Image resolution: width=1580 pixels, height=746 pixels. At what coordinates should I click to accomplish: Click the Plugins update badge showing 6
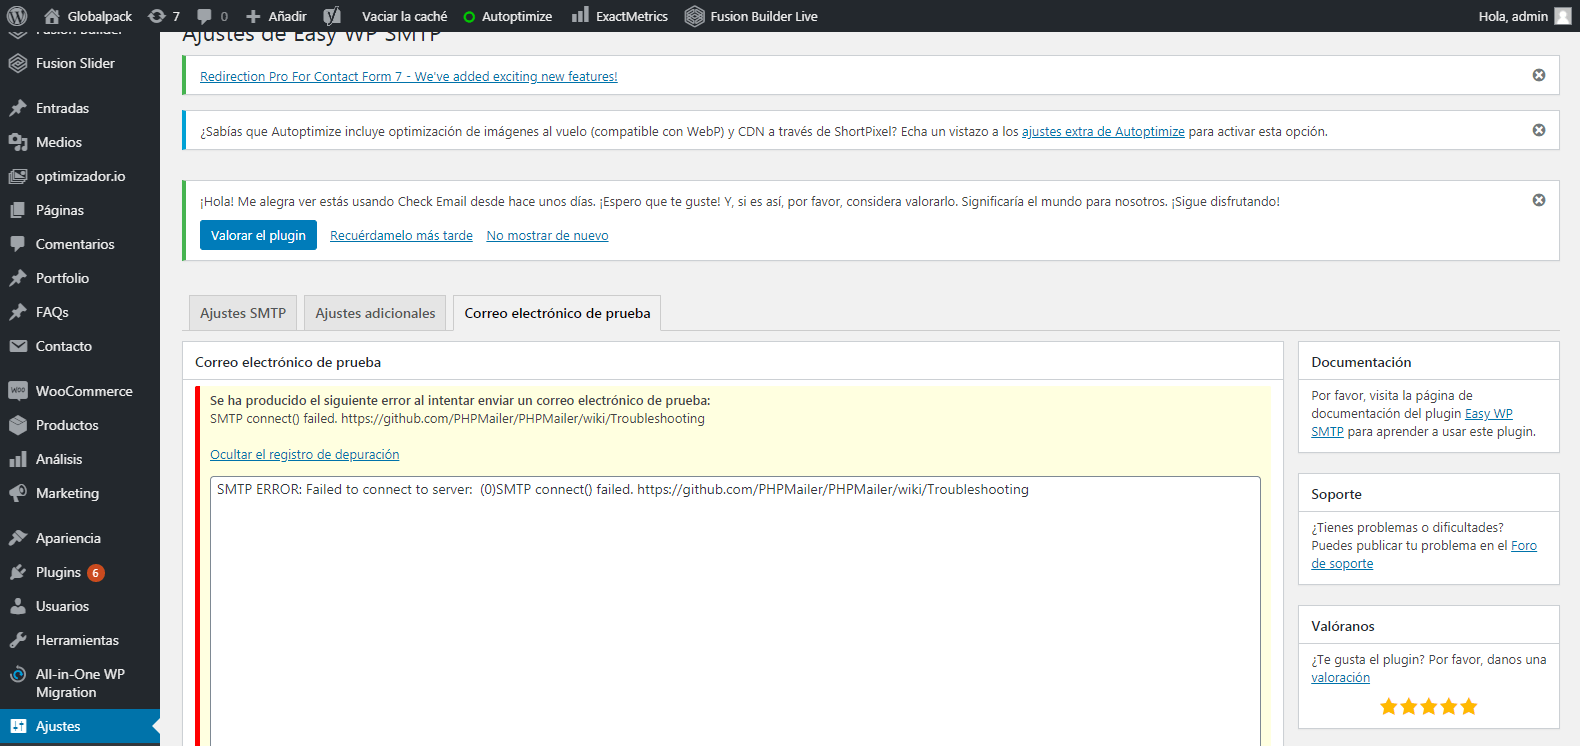point(96,573)
